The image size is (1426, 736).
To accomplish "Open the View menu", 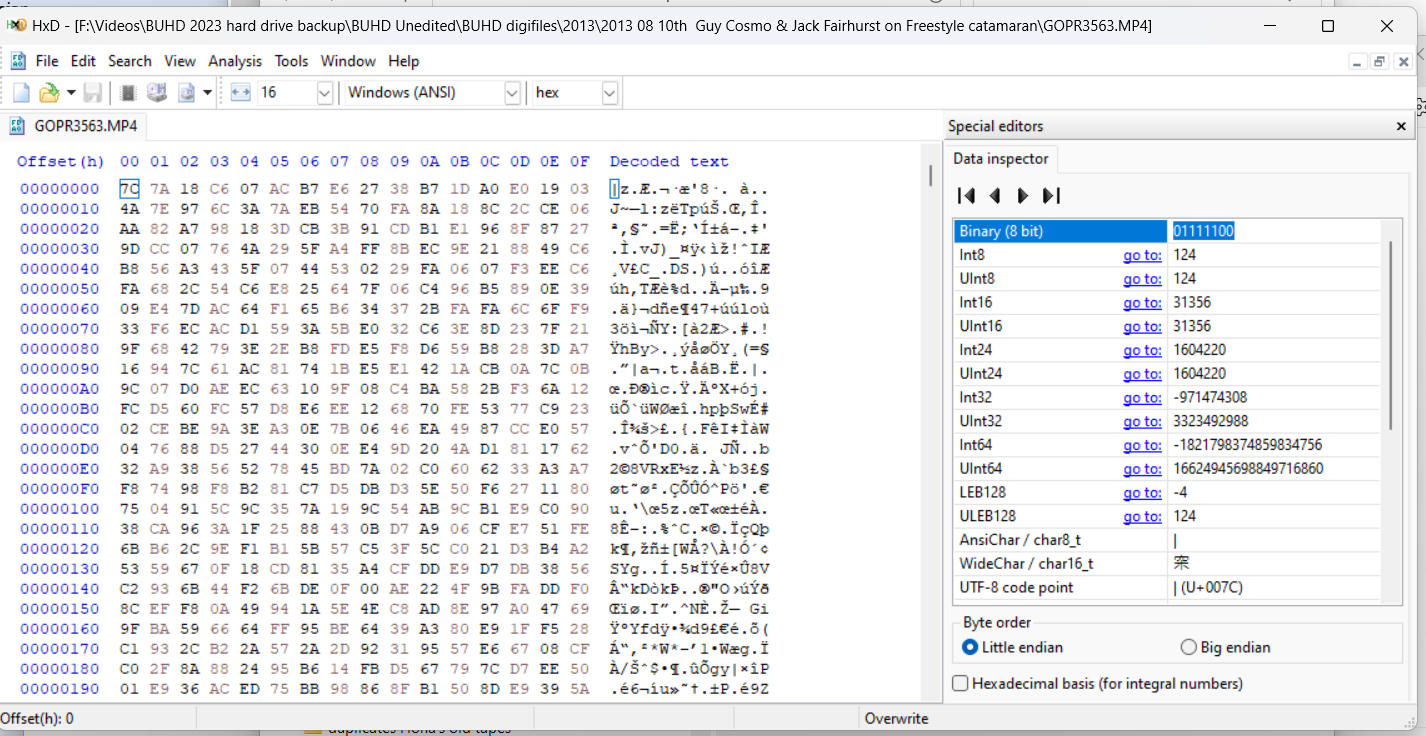I will click(x=180, y=61).
